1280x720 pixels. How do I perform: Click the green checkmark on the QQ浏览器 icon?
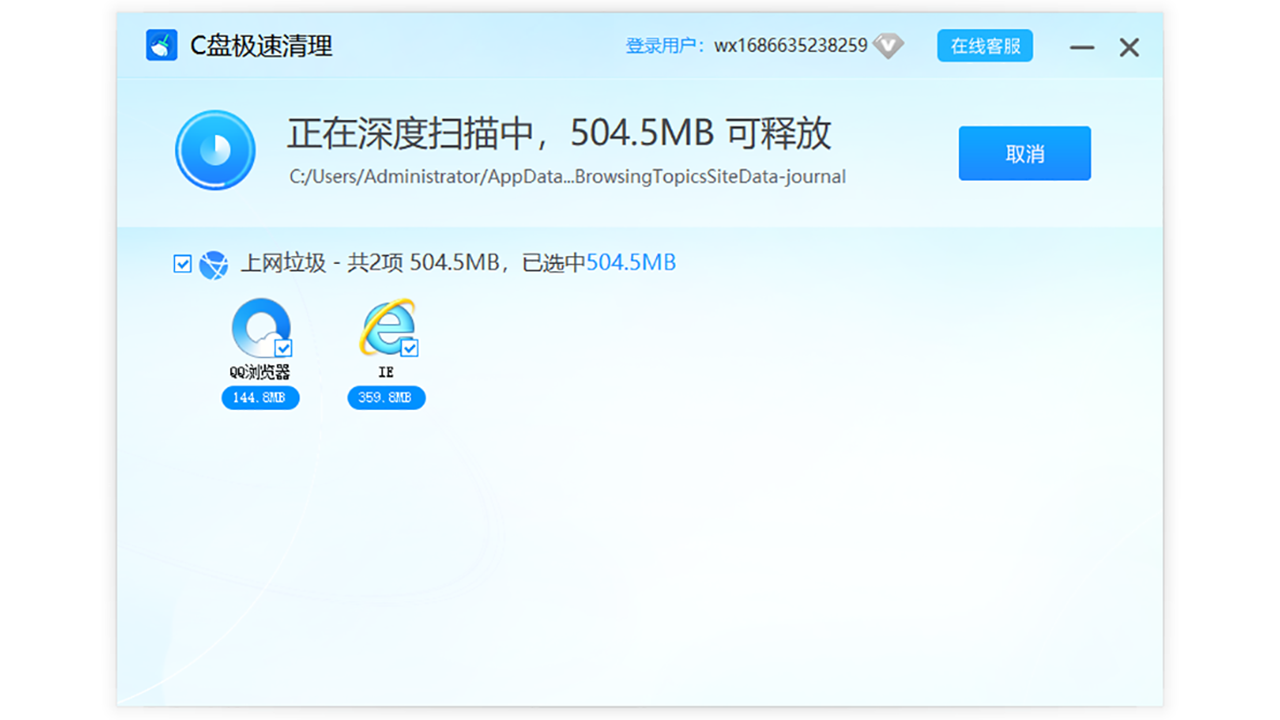click(x=282, y=349)
